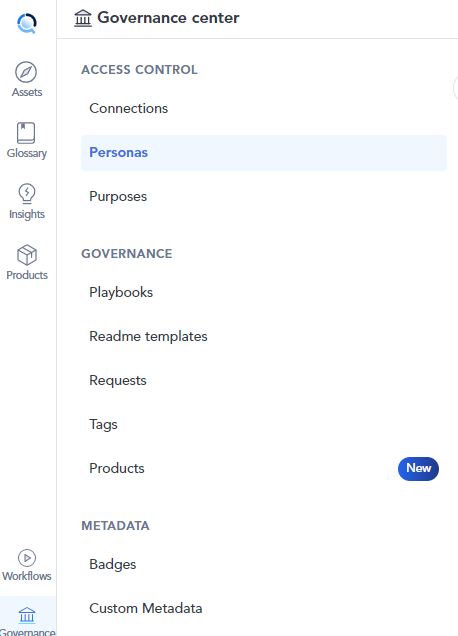The image size is (458, 636).
Task: Open the Glossary book icon
Action: click(x=26, y=133)
